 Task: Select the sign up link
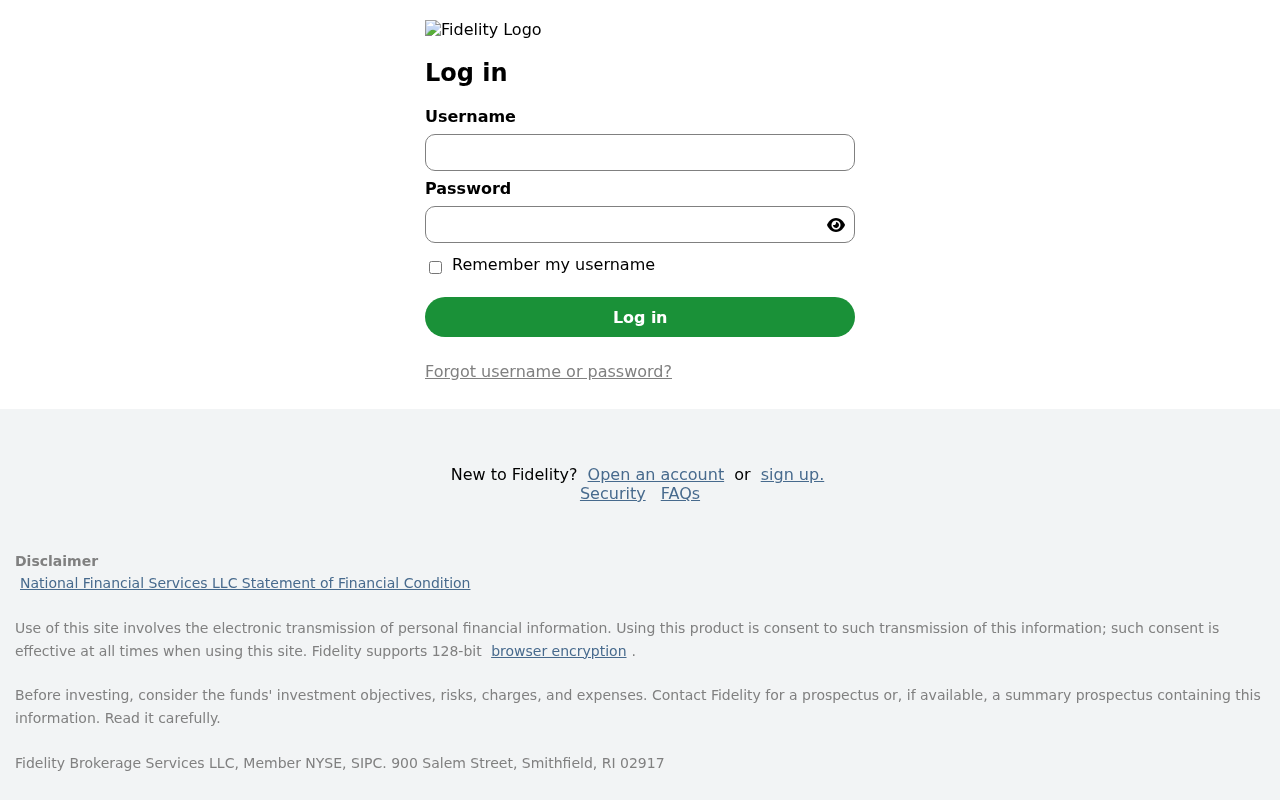tap(792, 475)
